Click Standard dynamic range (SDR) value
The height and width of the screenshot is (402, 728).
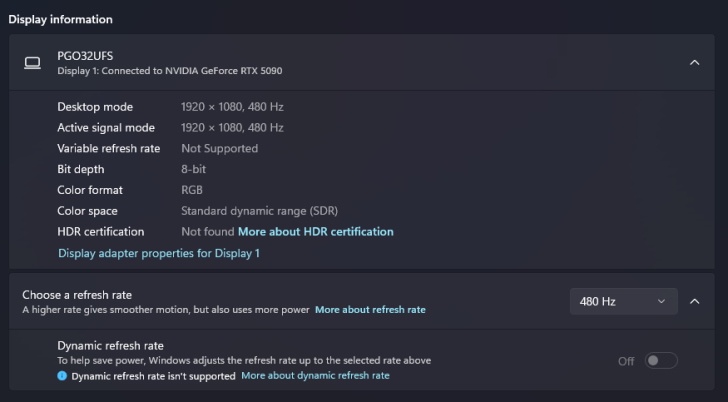260,211
